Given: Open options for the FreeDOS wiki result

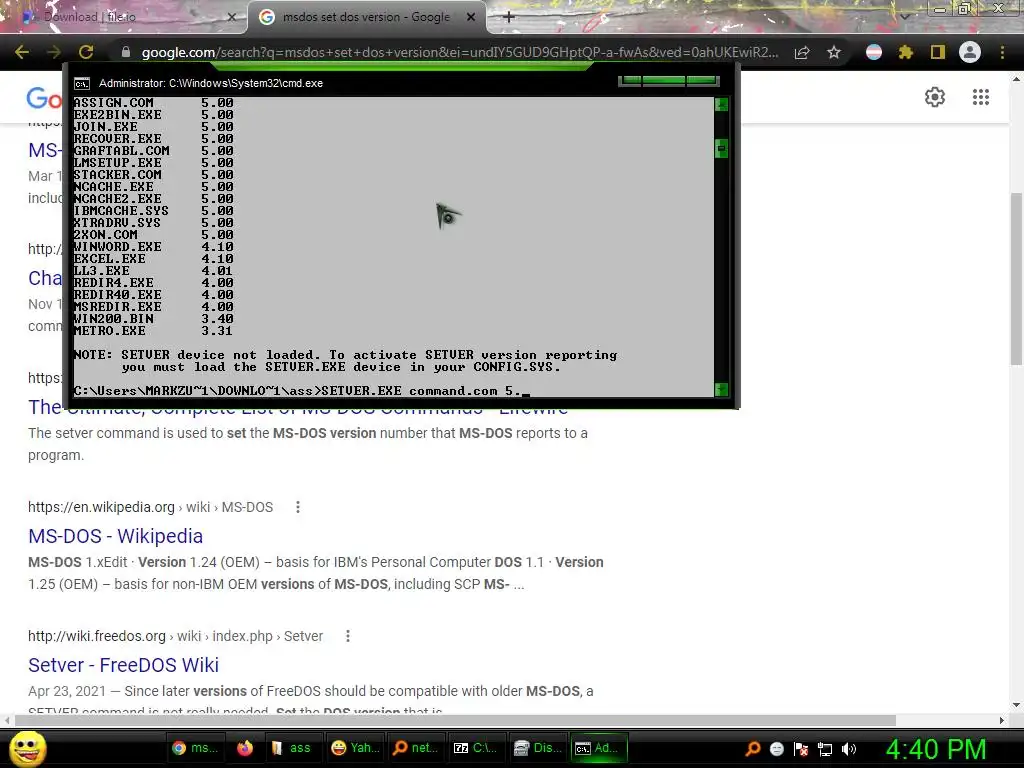Looking at the screenshot, I should click(x=348, y=636).
